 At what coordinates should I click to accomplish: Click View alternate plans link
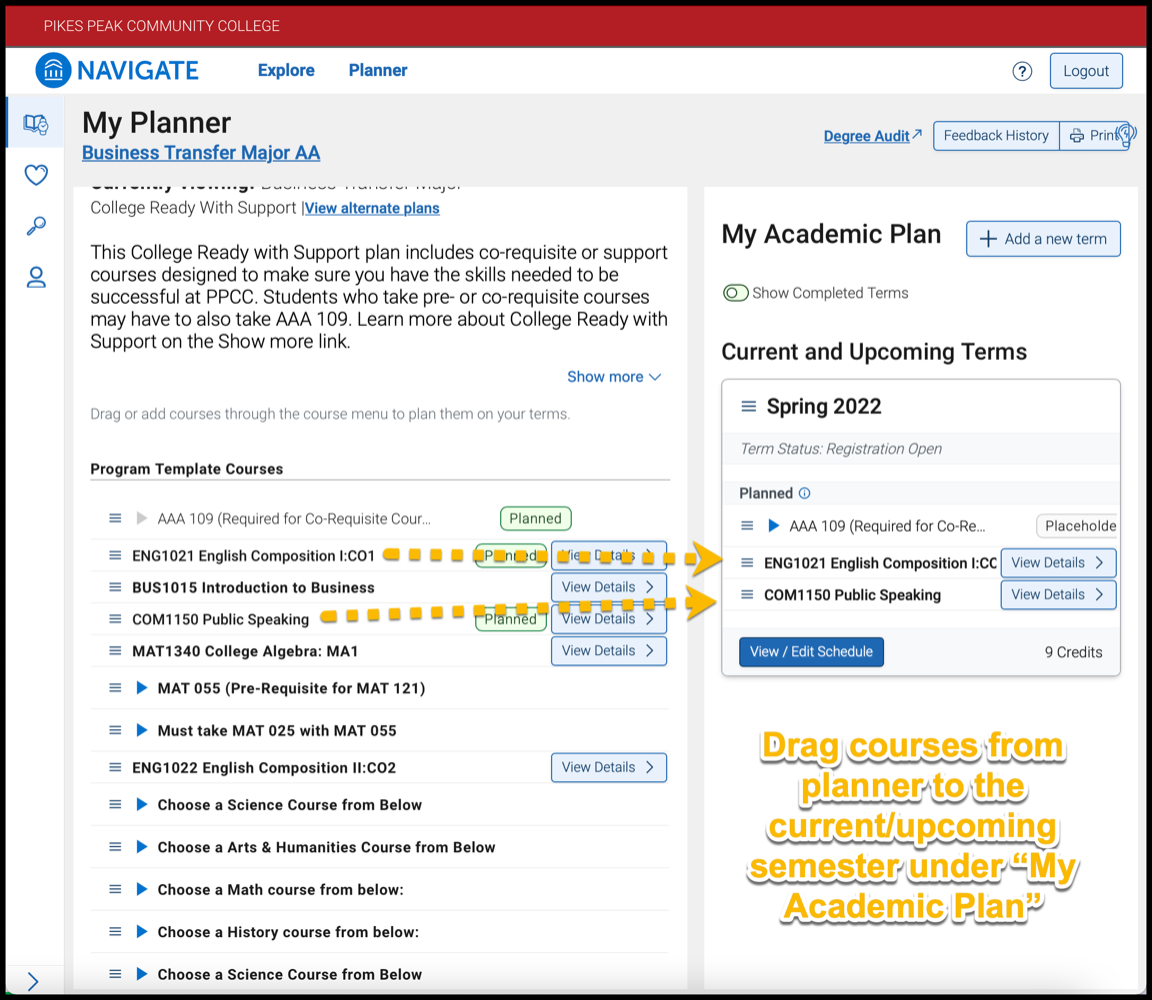[x=372, y=208]
